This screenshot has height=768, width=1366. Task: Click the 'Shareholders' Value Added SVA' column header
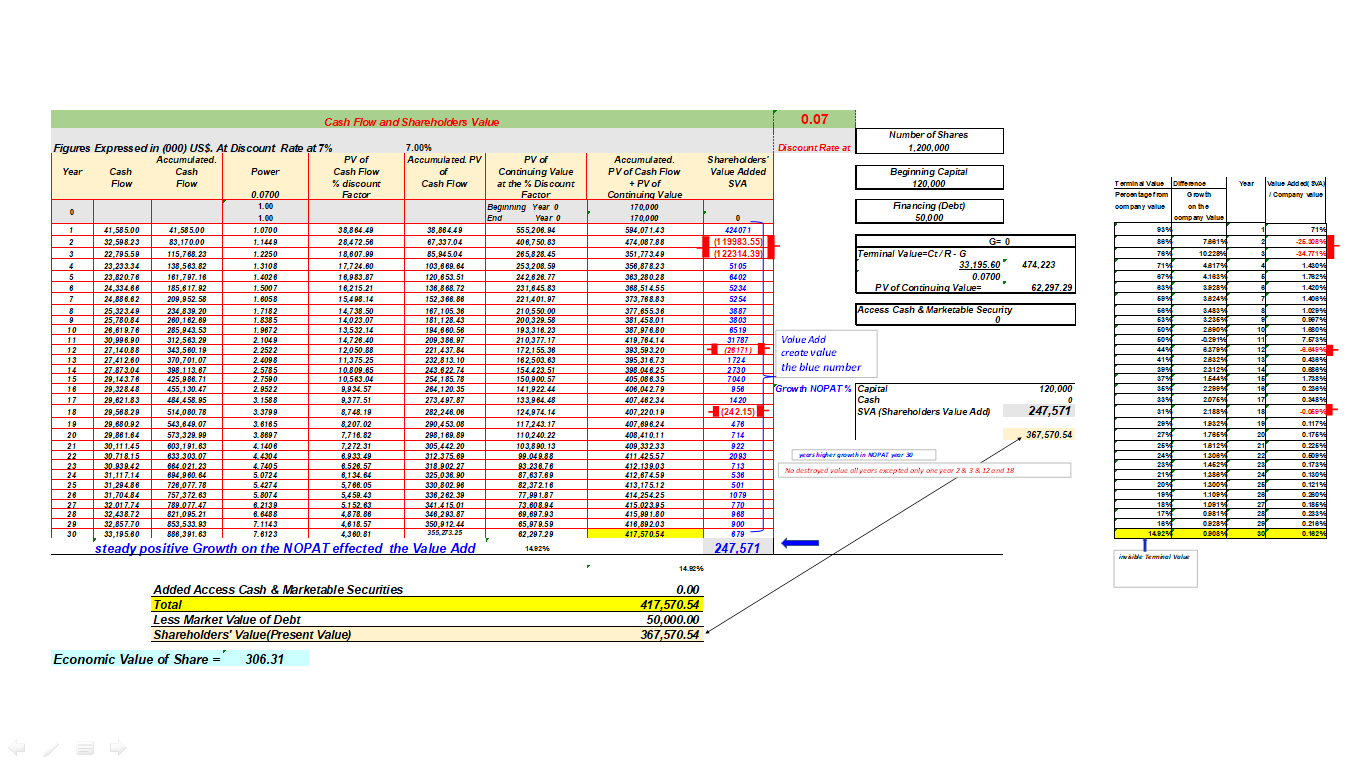pyautogui.click(x=737, y=171)
